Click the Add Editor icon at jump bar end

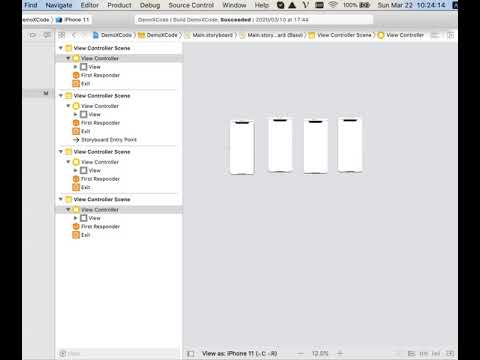450,35
